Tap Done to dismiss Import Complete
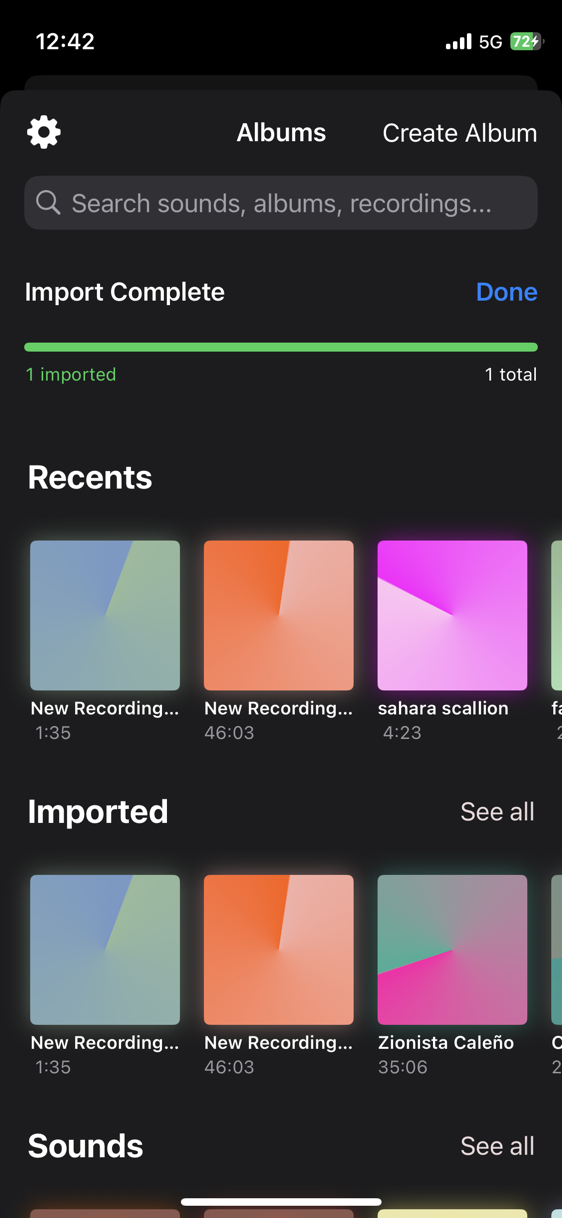This screenshot has width=562, height=1218. 507,292
